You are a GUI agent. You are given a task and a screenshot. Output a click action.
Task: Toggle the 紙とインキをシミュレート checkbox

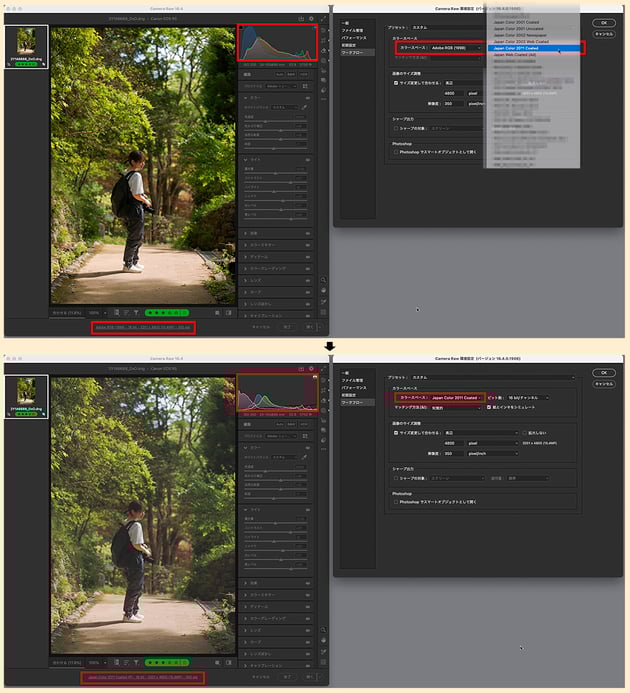point(489,407)
